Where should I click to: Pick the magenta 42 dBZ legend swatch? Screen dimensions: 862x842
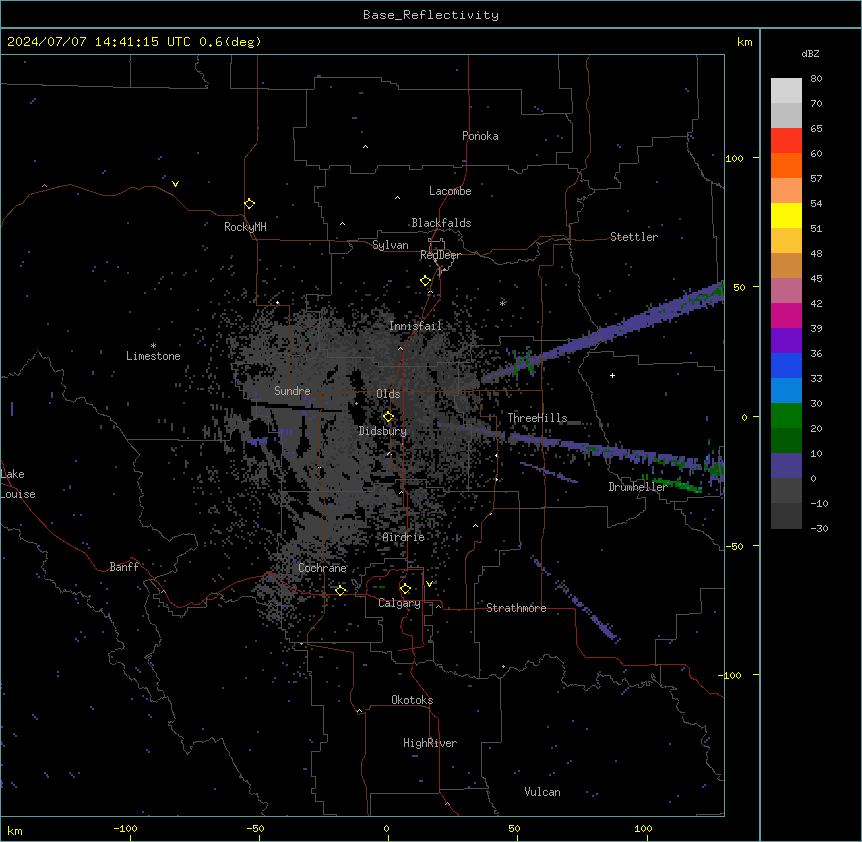click(786, 315)
